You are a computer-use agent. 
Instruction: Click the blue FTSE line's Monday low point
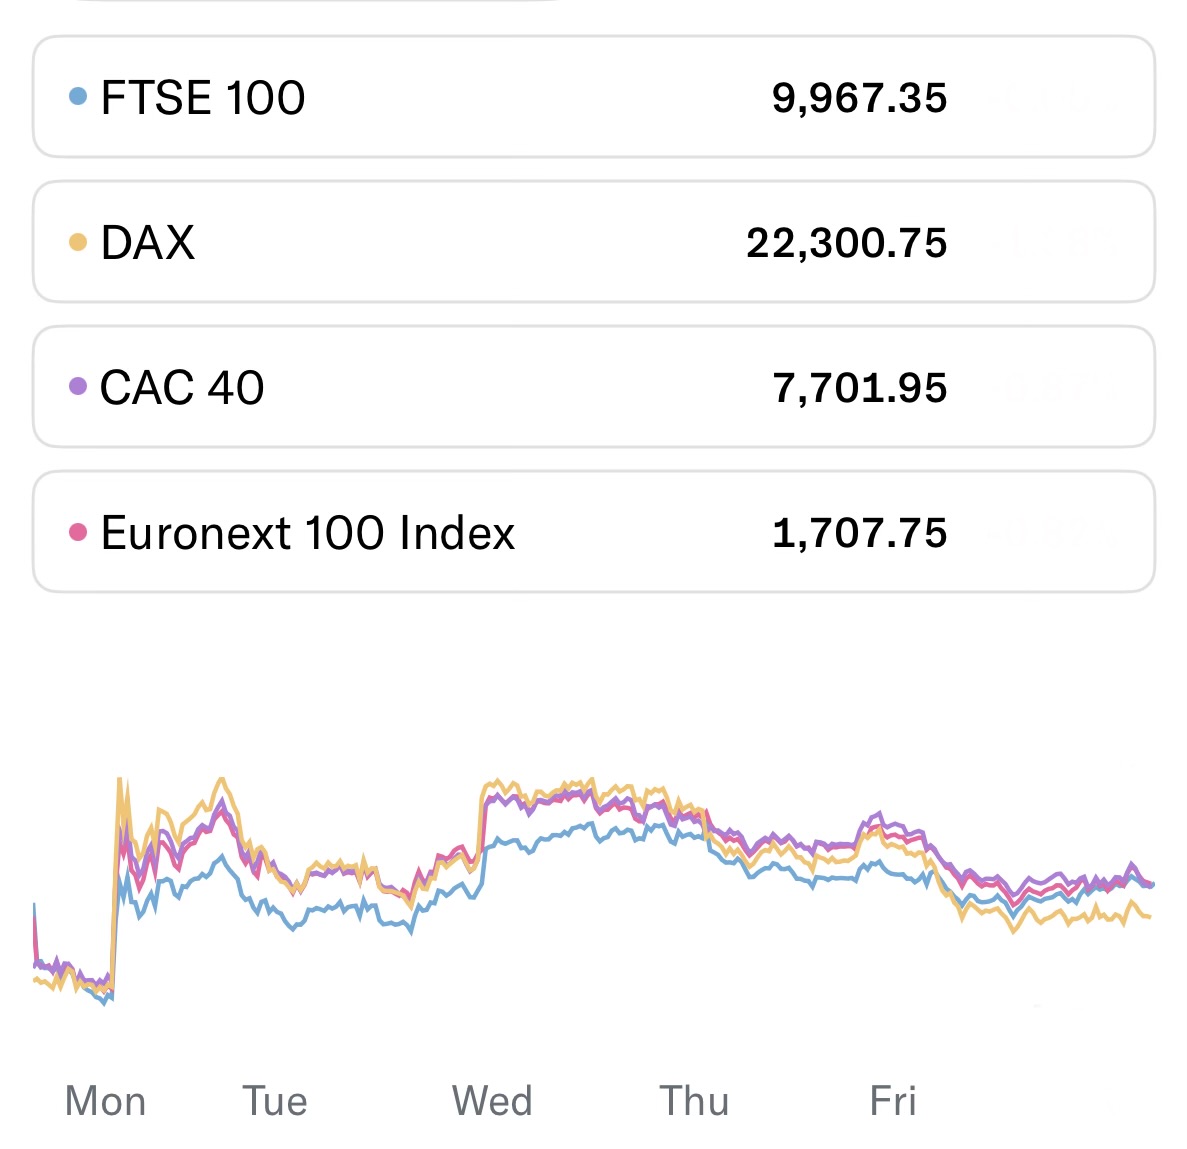pyautogui.click(x=106, y=1001)
